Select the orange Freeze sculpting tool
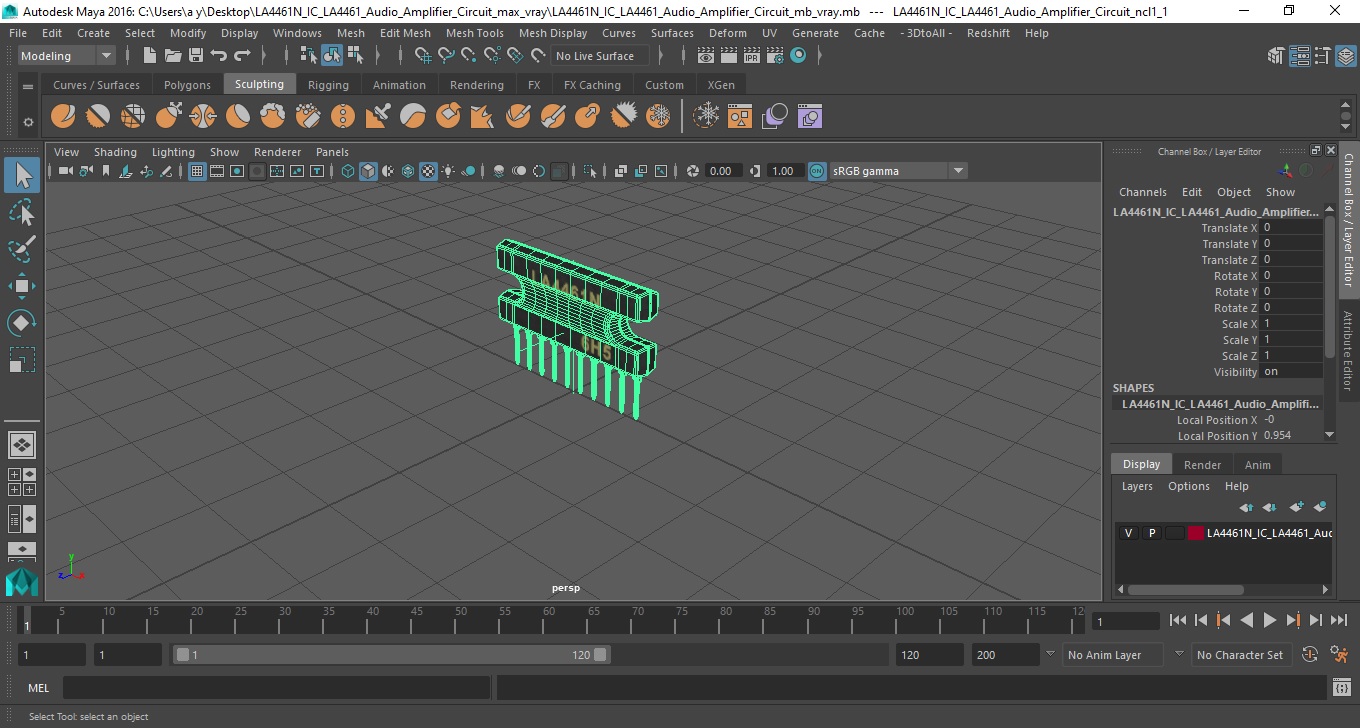 658,116
